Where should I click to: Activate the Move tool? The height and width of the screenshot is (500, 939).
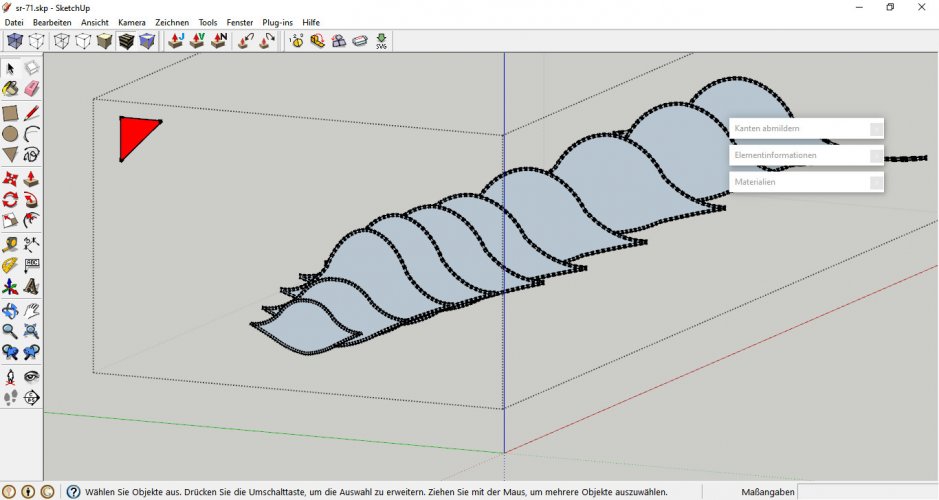point(10,178)
